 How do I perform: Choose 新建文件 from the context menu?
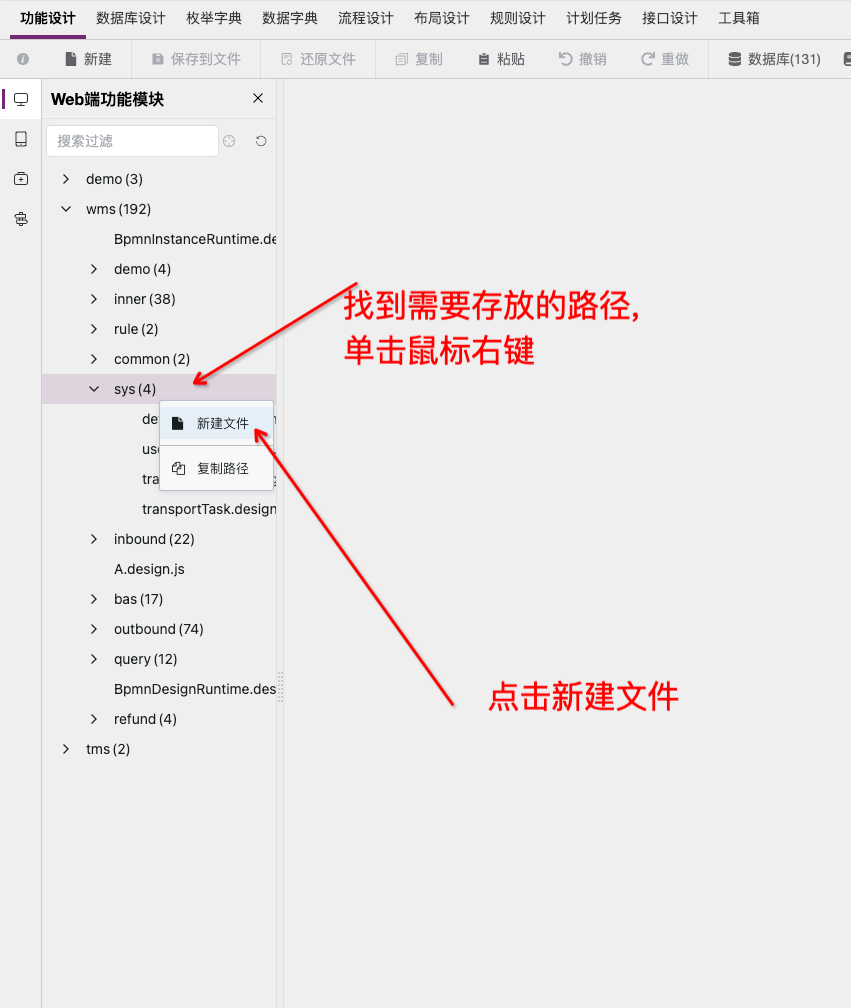coord(222,424)
